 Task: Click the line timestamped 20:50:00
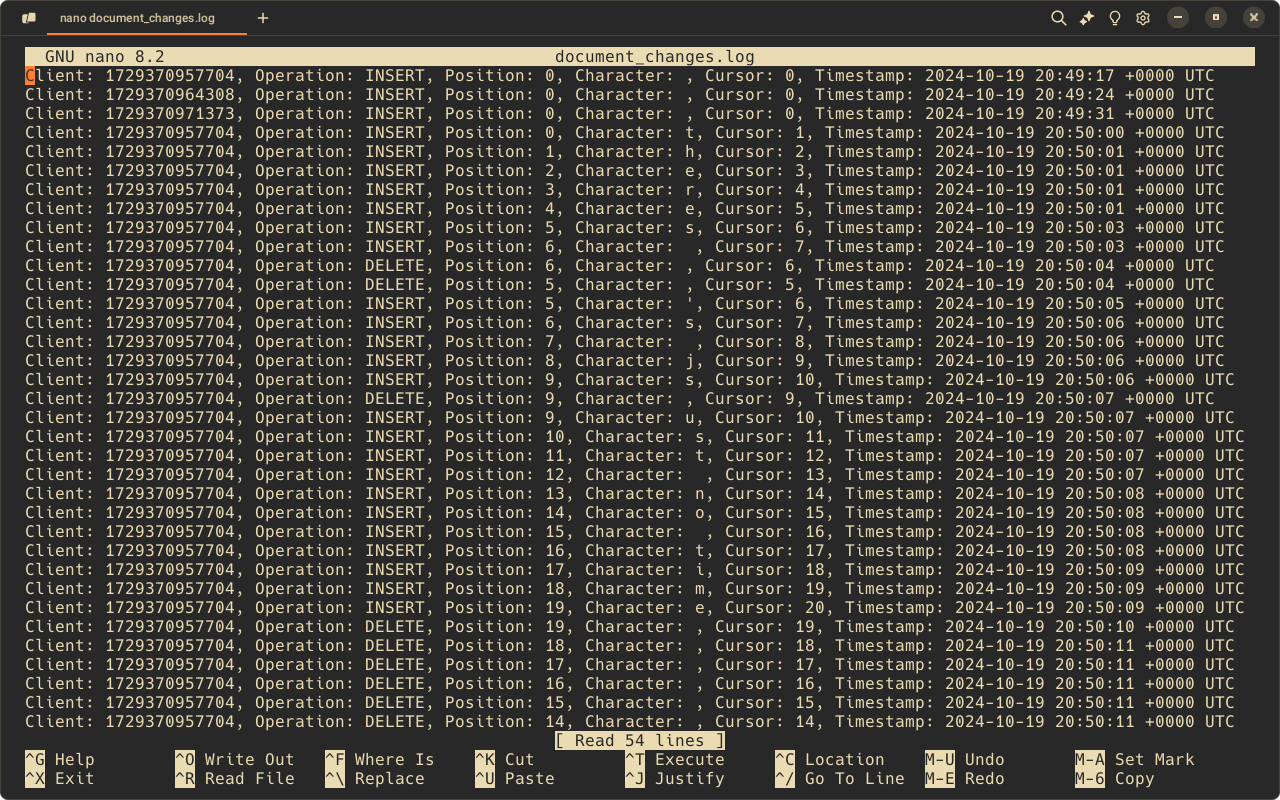pos(625,133)
